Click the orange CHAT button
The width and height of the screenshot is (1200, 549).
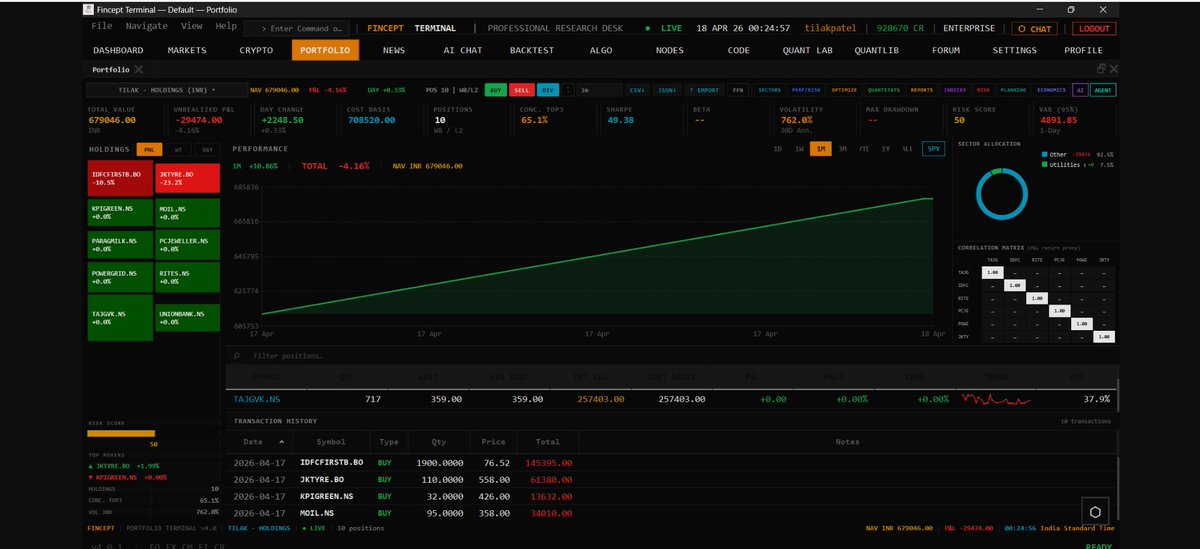[1034, 29]
